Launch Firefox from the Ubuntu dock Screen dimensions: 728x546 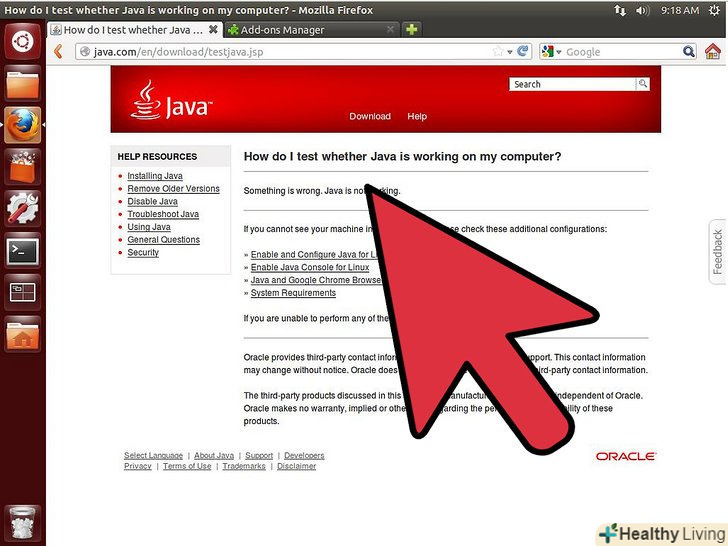22,125
